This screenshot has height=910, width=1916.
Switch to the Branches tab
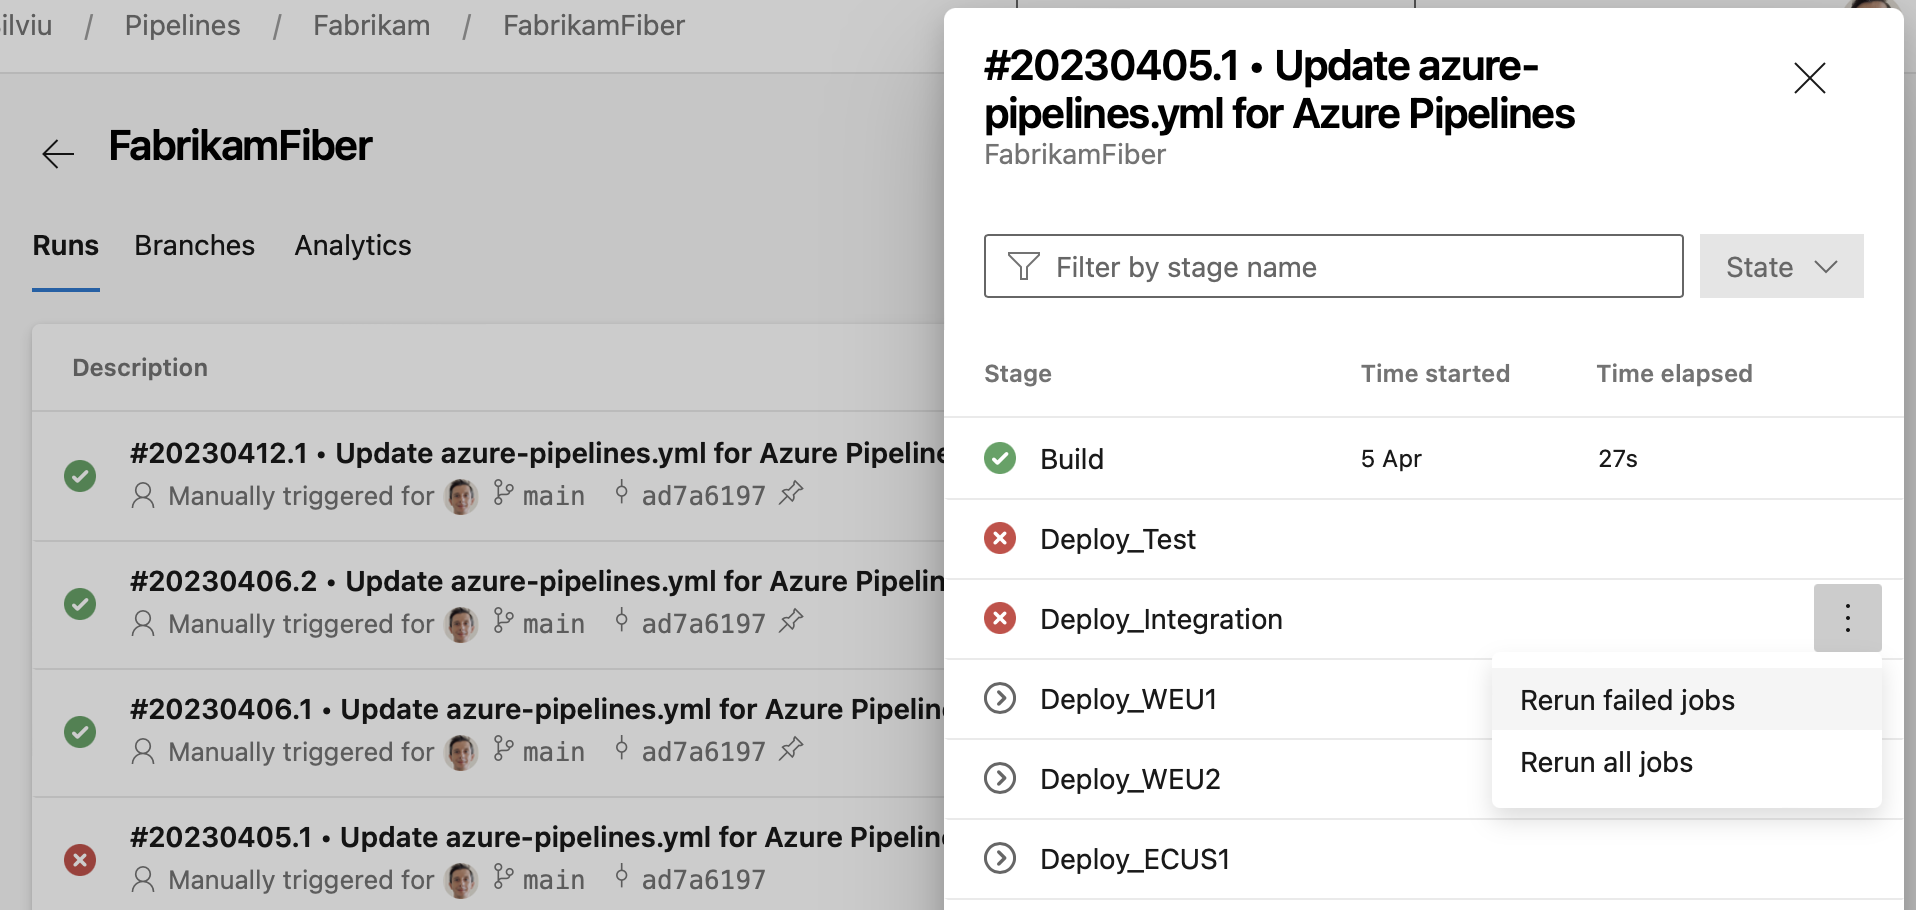coord(195,246)
